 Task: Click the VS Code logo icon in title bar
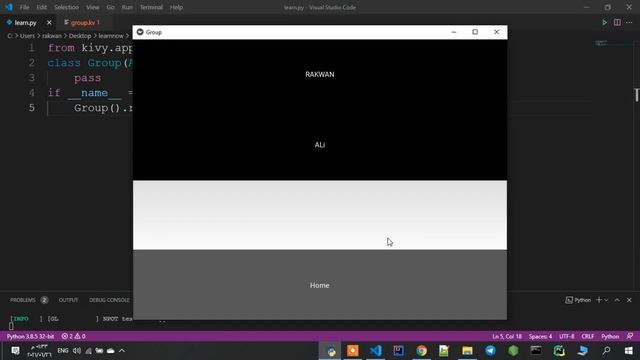pos(9,7)
